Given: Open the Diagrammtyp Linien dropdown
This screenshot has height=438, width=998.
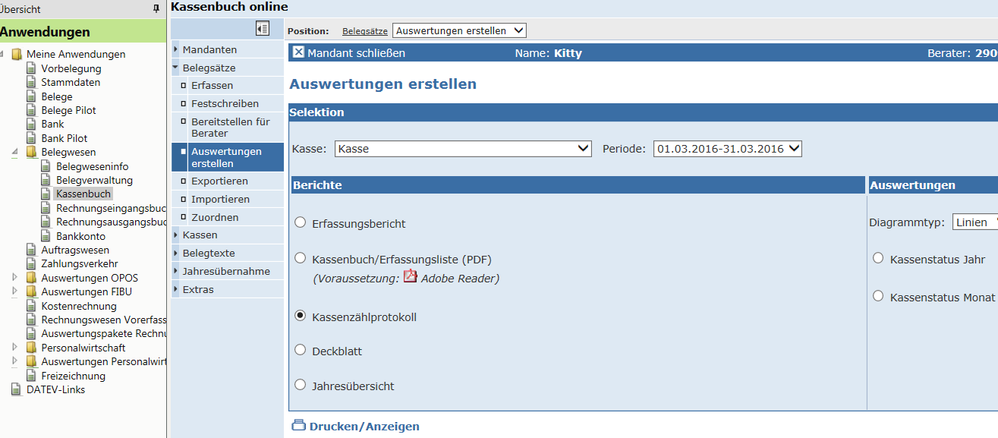Looking at the screenshot, I should [975, 222].
